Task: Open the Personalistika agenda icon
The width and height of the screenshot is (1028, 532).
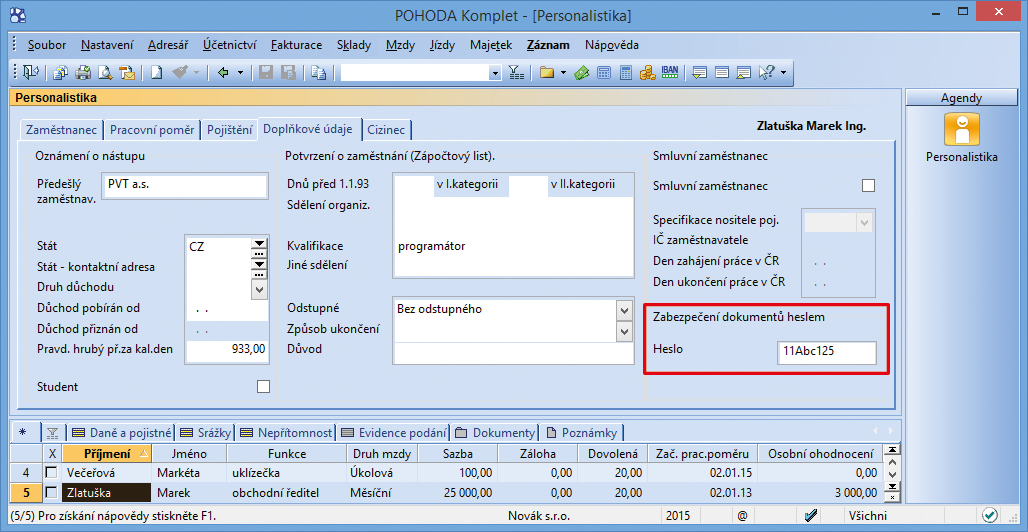Action: pyautogui.click(x=961, y=129)
